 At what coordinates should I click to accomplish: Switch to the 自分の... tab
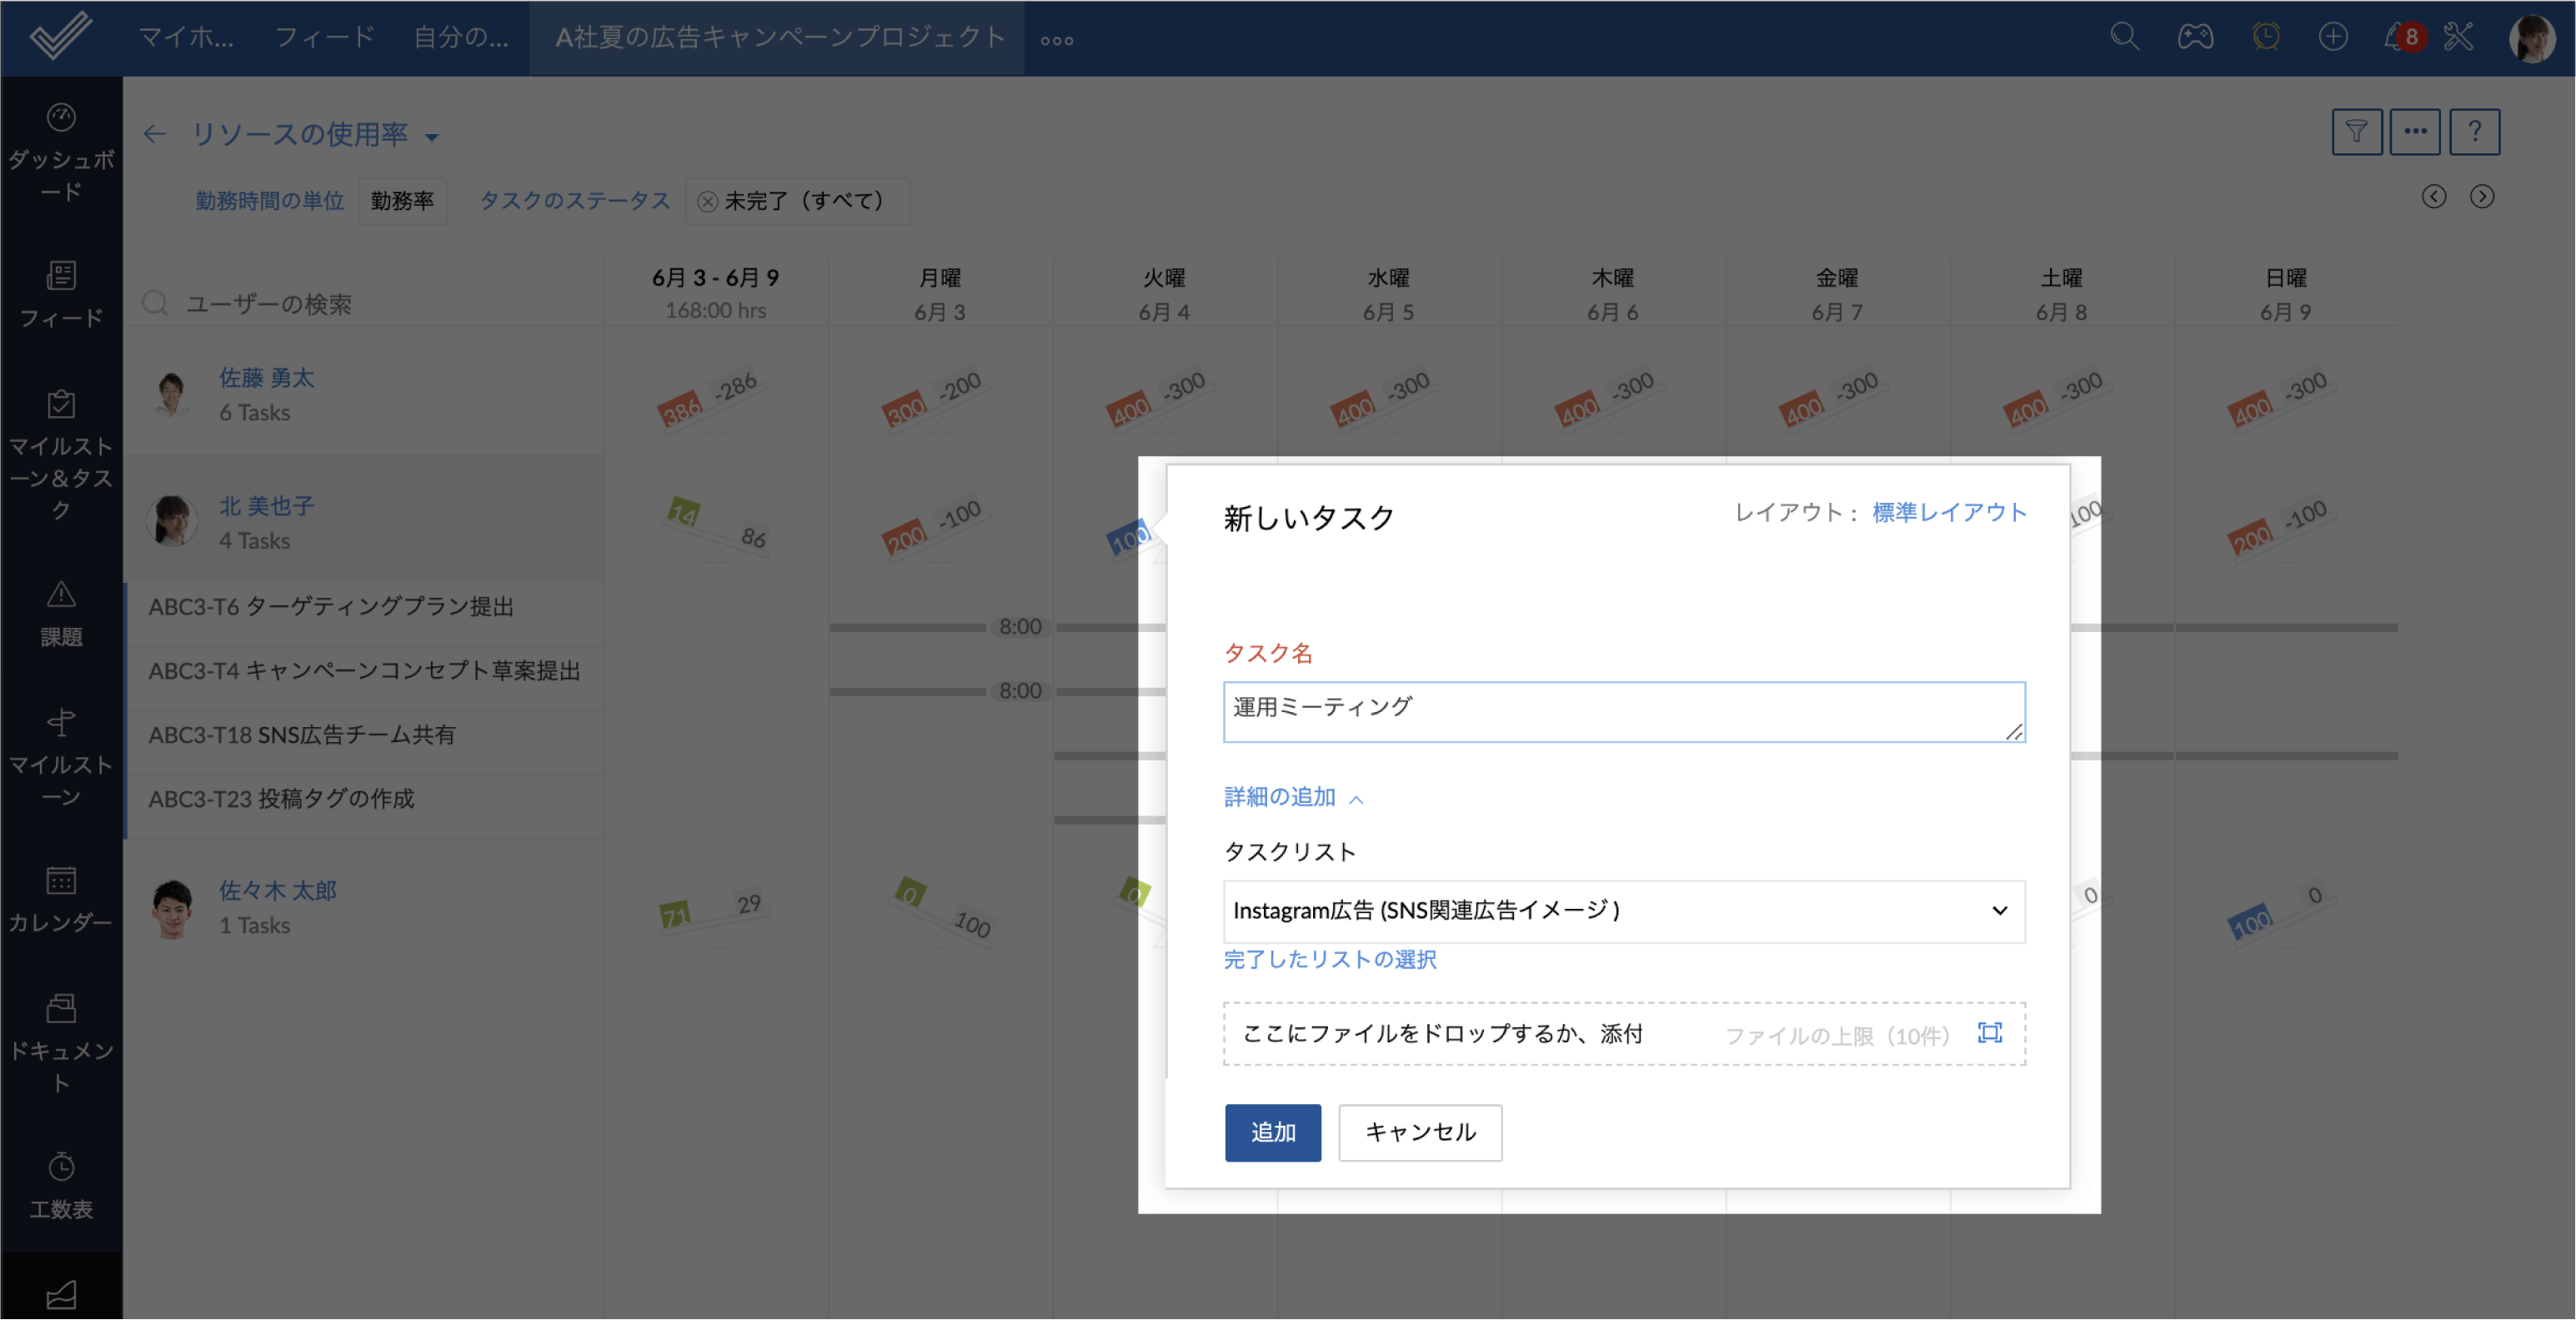pyautogui.click(x=461, y=38)
